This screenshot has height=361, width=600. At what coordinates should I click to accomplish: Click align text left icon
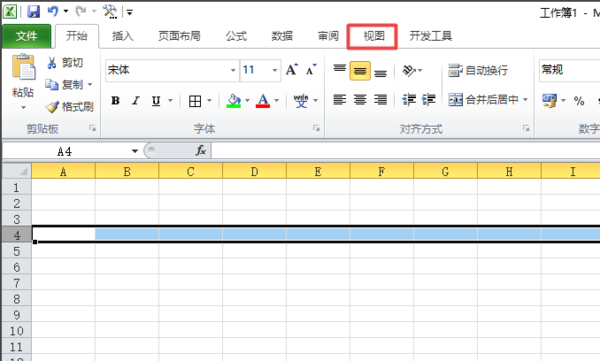339,100
